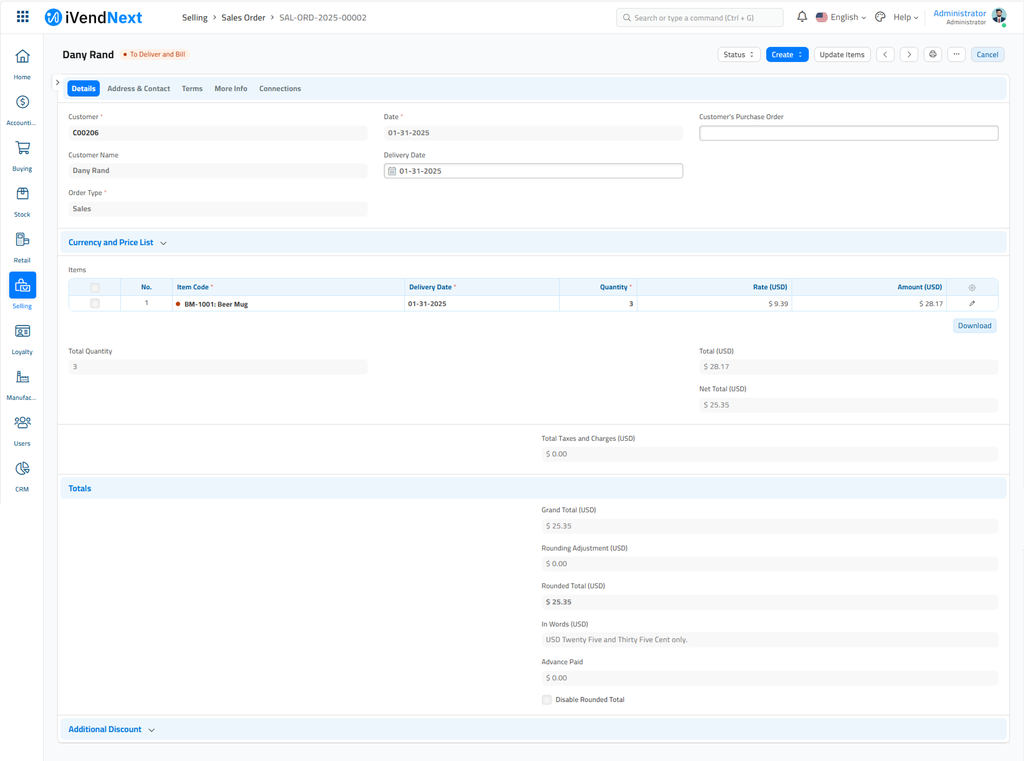The height and width of the screenshot is (761, 1024).
Task: Print this sales order
Action: click(x=932, y=55)
